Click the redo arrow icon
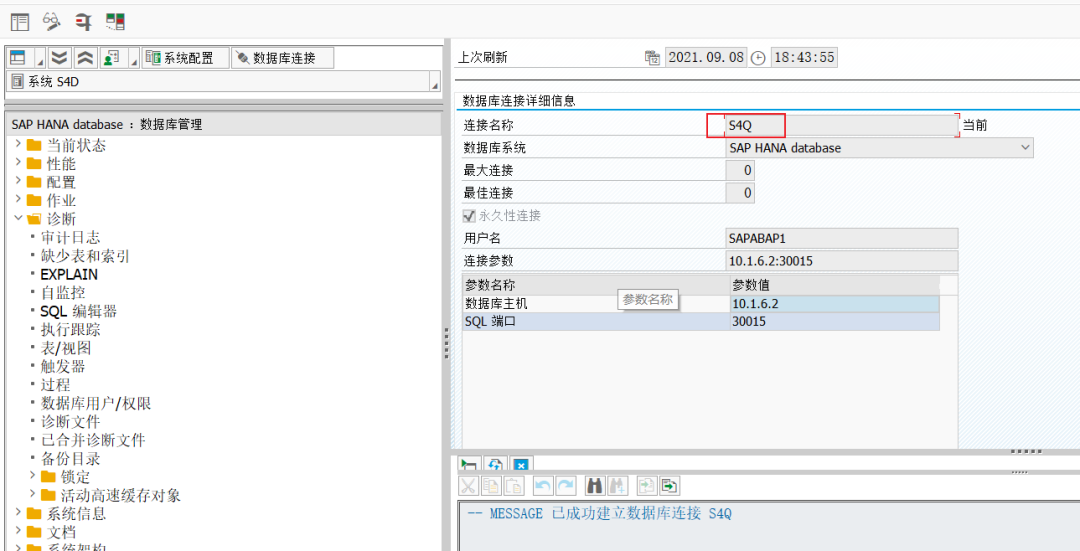Image resolution: width=1080 pixels, height=551 pixels. (x=565, y=486)
